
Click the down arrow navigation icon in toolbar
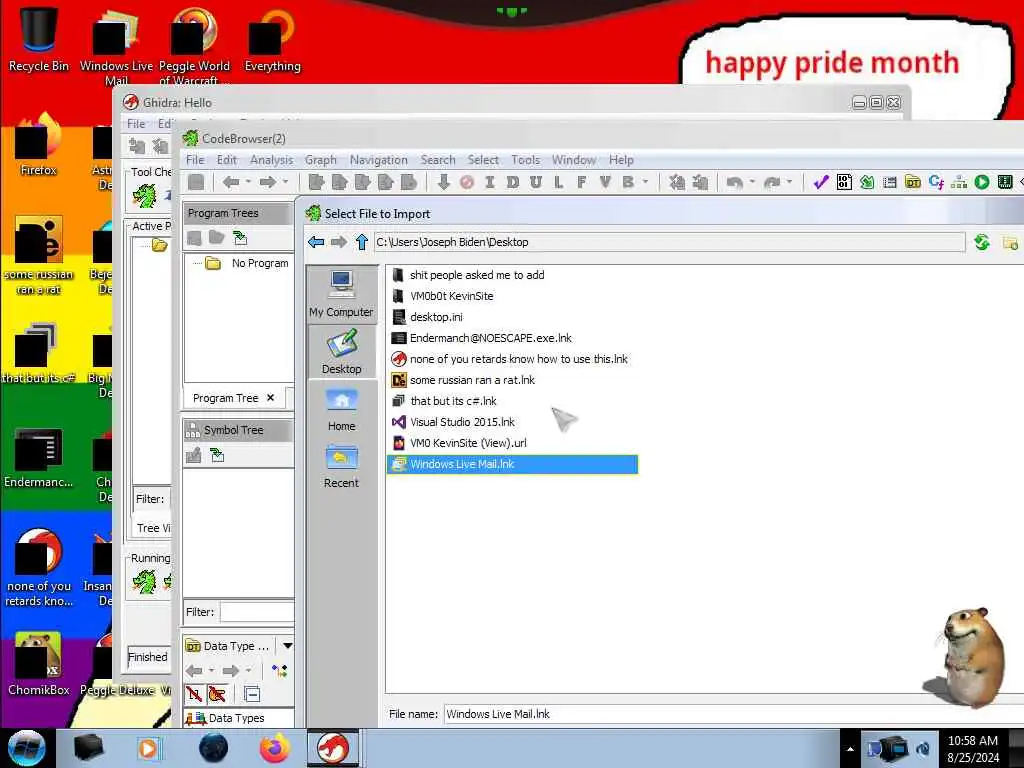[x=443, y=182]
